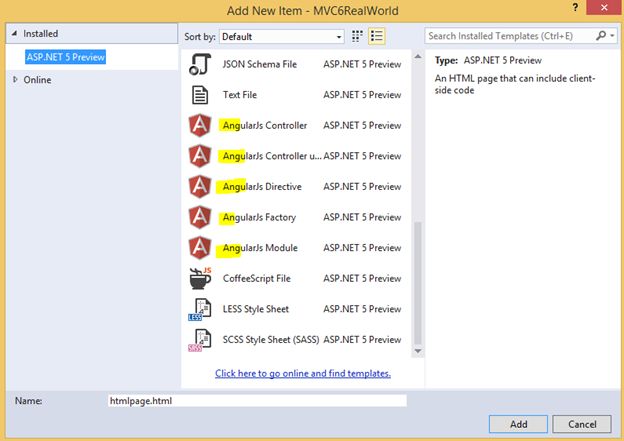The height and width of the screenshot is (441, 624).
Task: Pick the AngularJs Controller icon
Action: pos(200,125)
